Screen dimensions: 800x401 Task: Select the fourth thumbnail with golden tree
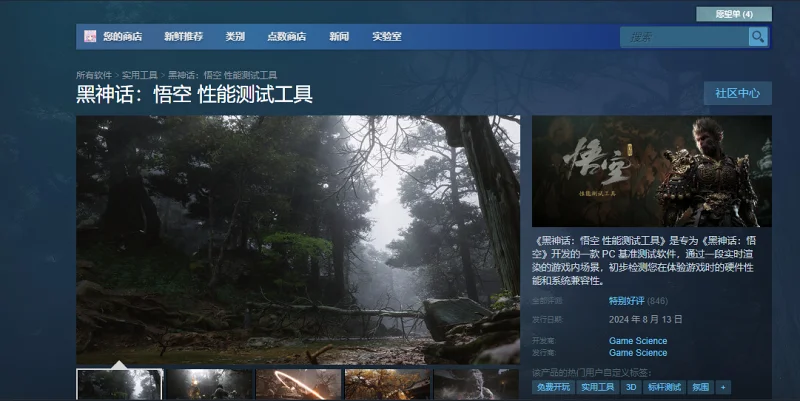(x=387, y=385)
